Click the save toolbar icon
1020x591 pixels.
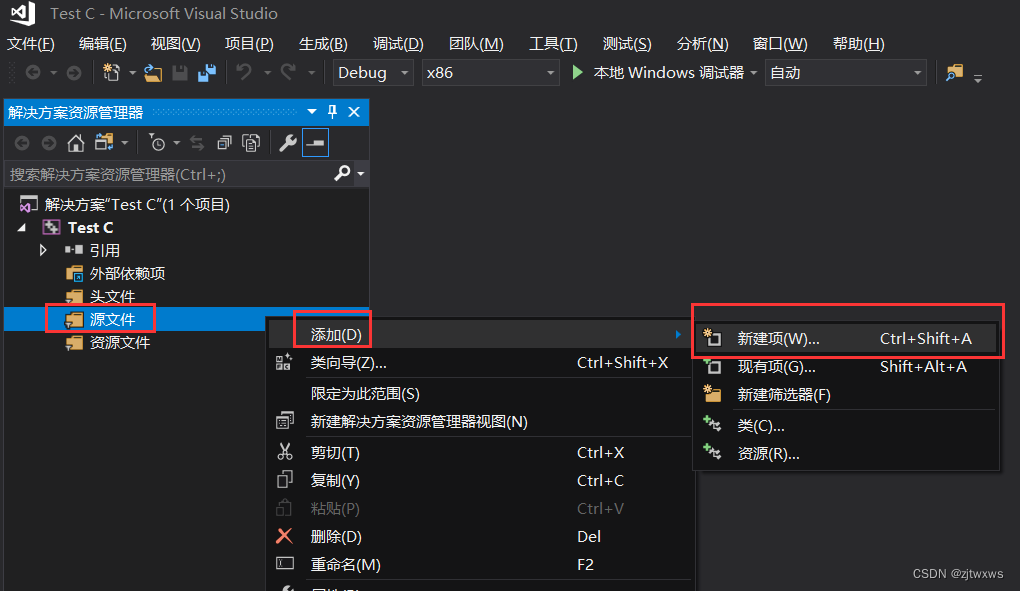[x=180, y=73]
